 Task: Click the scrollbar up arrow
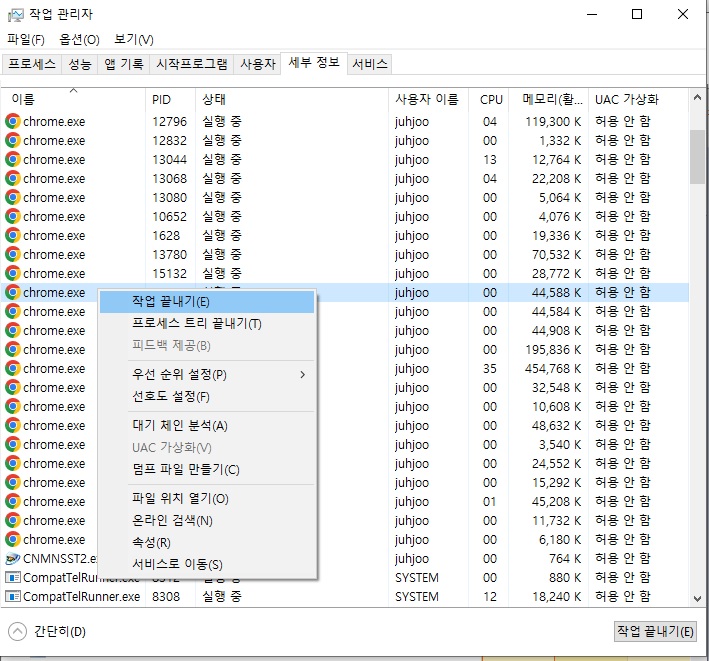(697, 97)
